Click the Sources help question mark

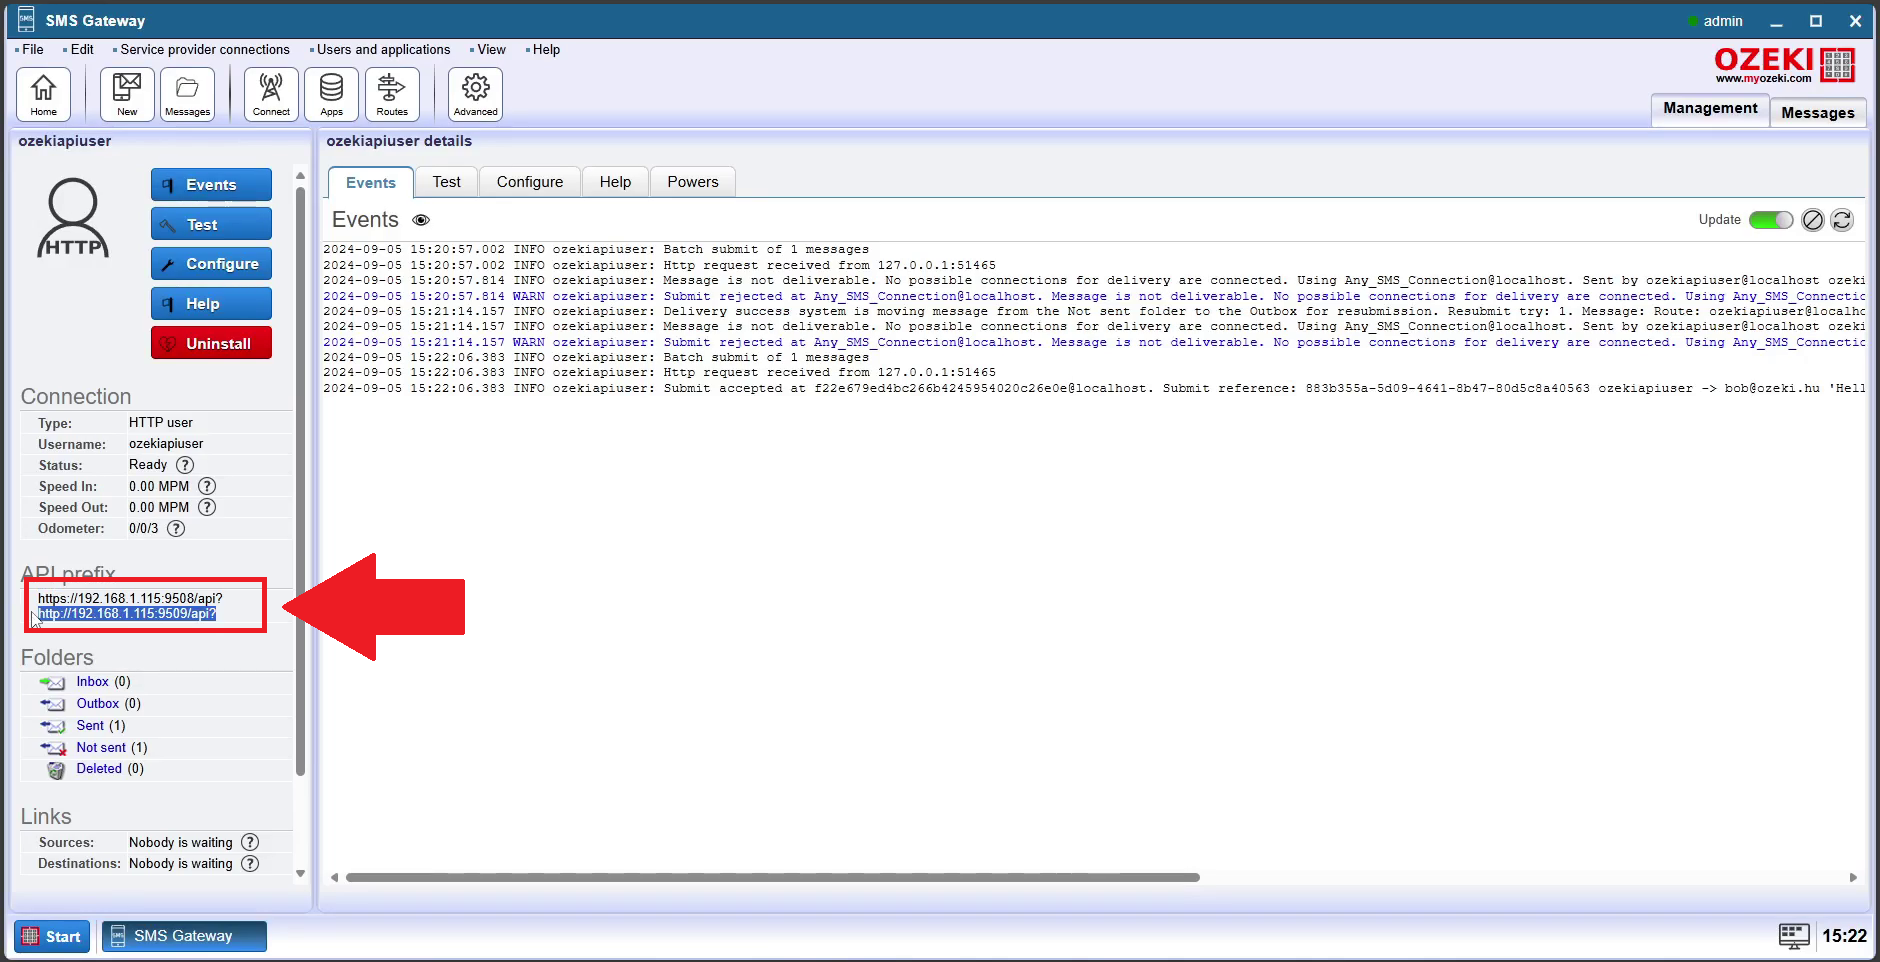pos(250,842)
